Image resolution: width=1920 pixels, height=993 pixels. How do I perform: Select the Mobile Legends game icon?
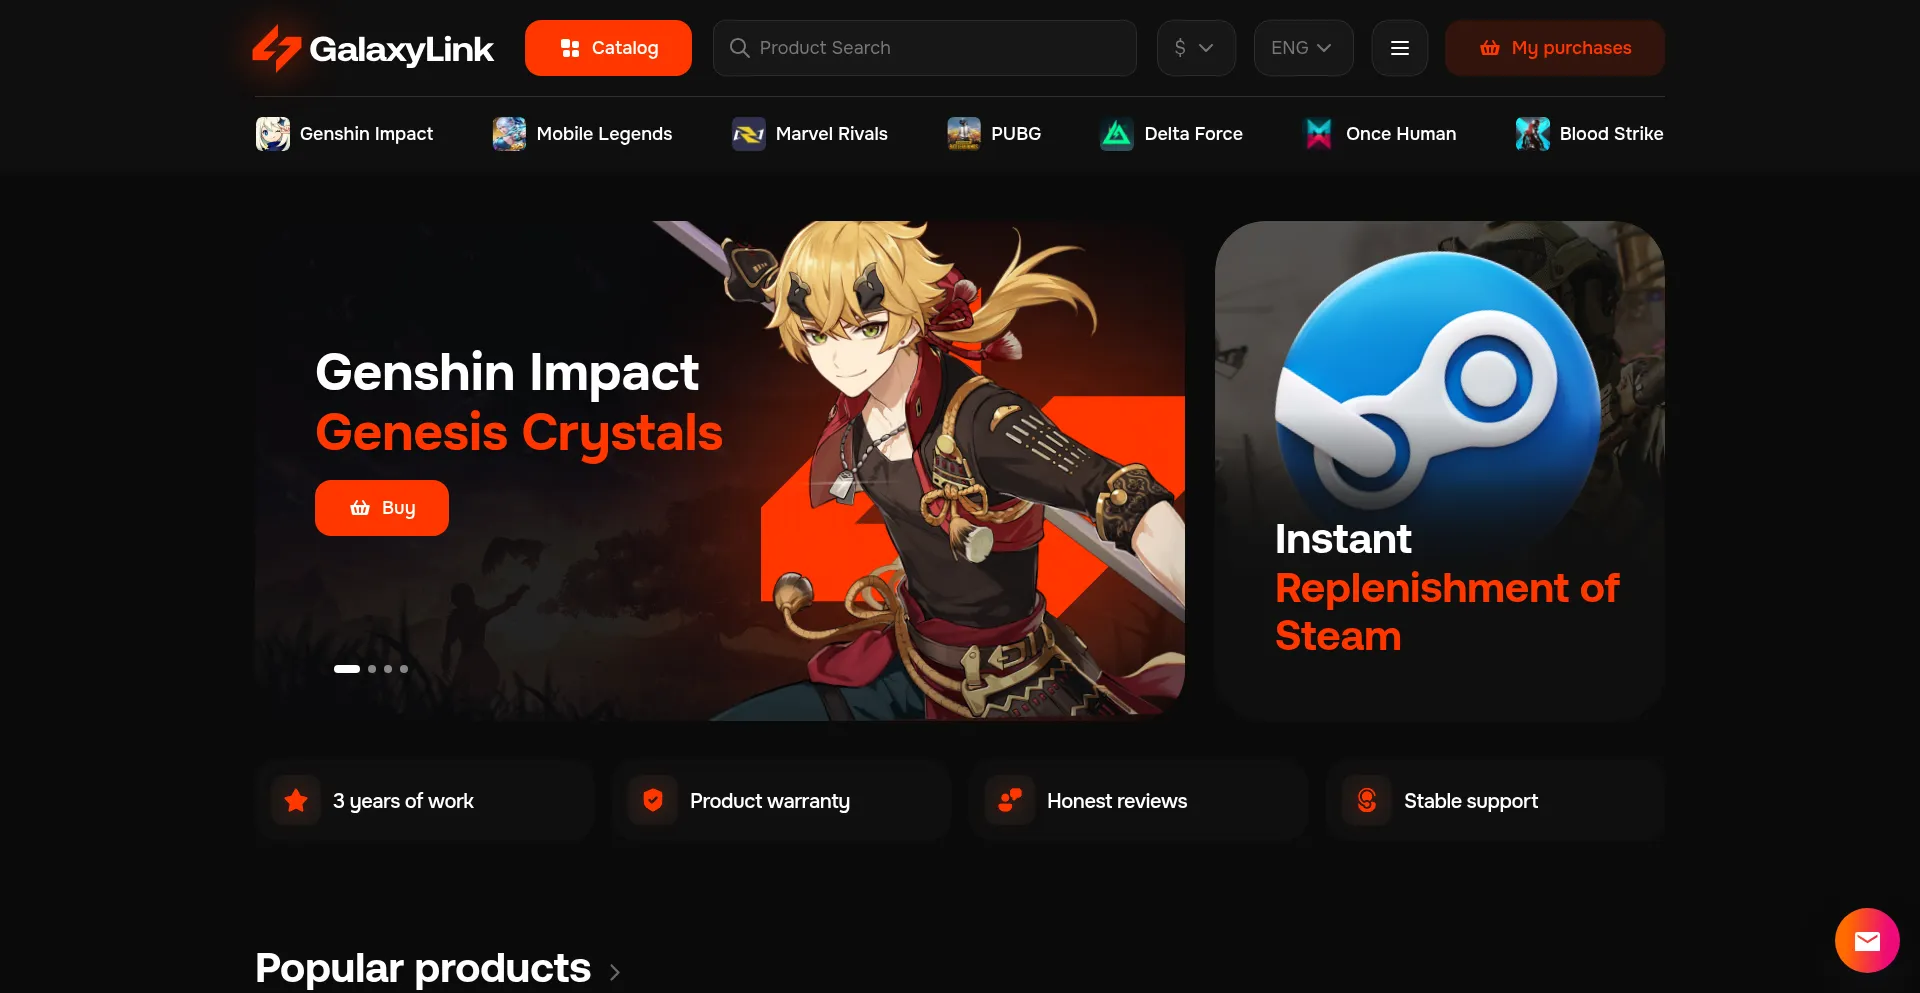(509, 134)
